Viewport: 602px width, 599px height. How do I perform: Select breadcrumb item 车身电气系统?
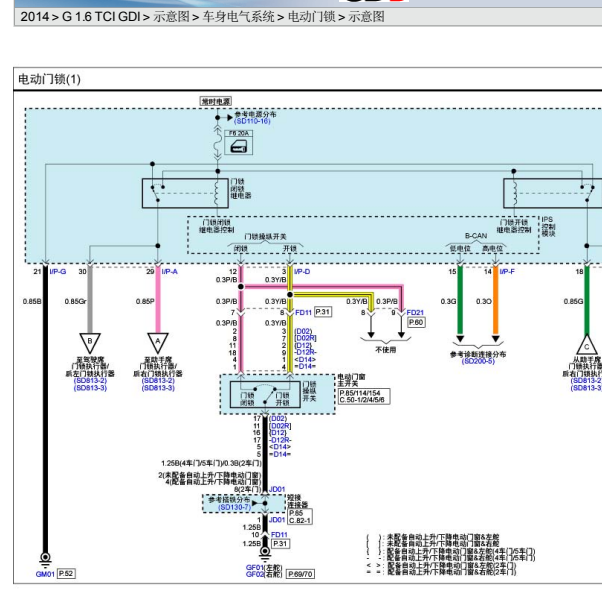(238, 17)
